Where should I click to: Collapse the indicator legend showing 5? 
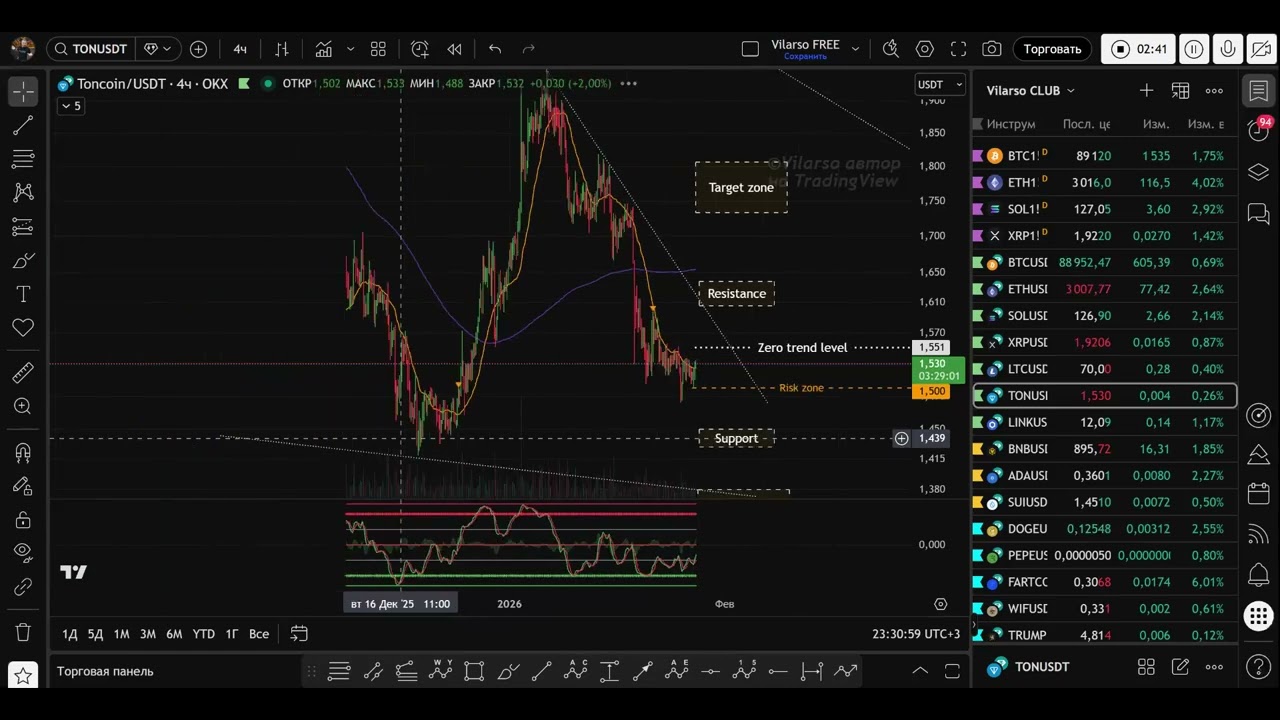click(x=70, y=106)
